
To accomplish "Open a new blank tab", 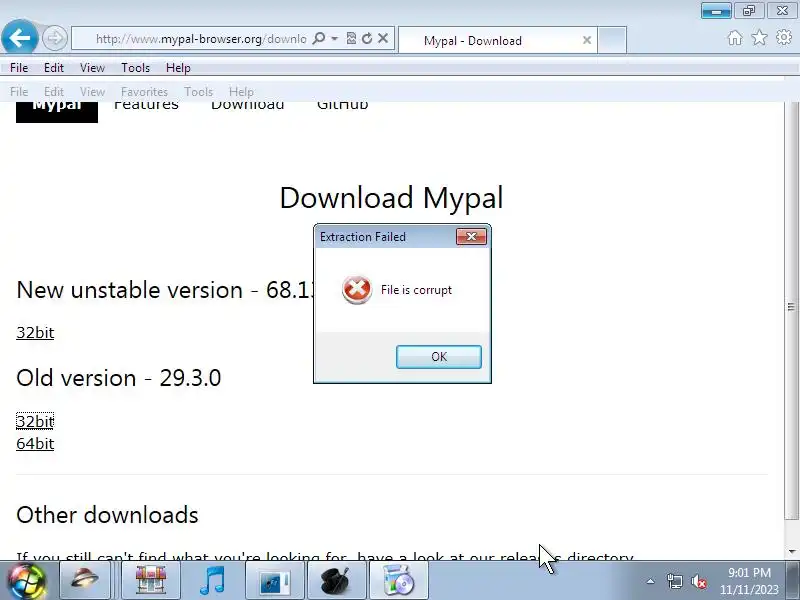I will pyautogui.click(x=612, y=40).
